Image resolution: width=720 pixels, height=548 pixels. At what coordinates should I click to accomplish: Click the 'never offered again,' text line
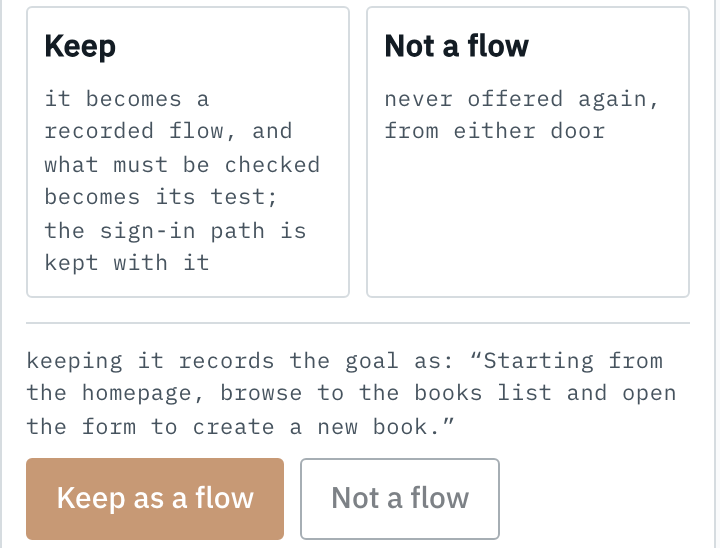(x=522, y=99)
